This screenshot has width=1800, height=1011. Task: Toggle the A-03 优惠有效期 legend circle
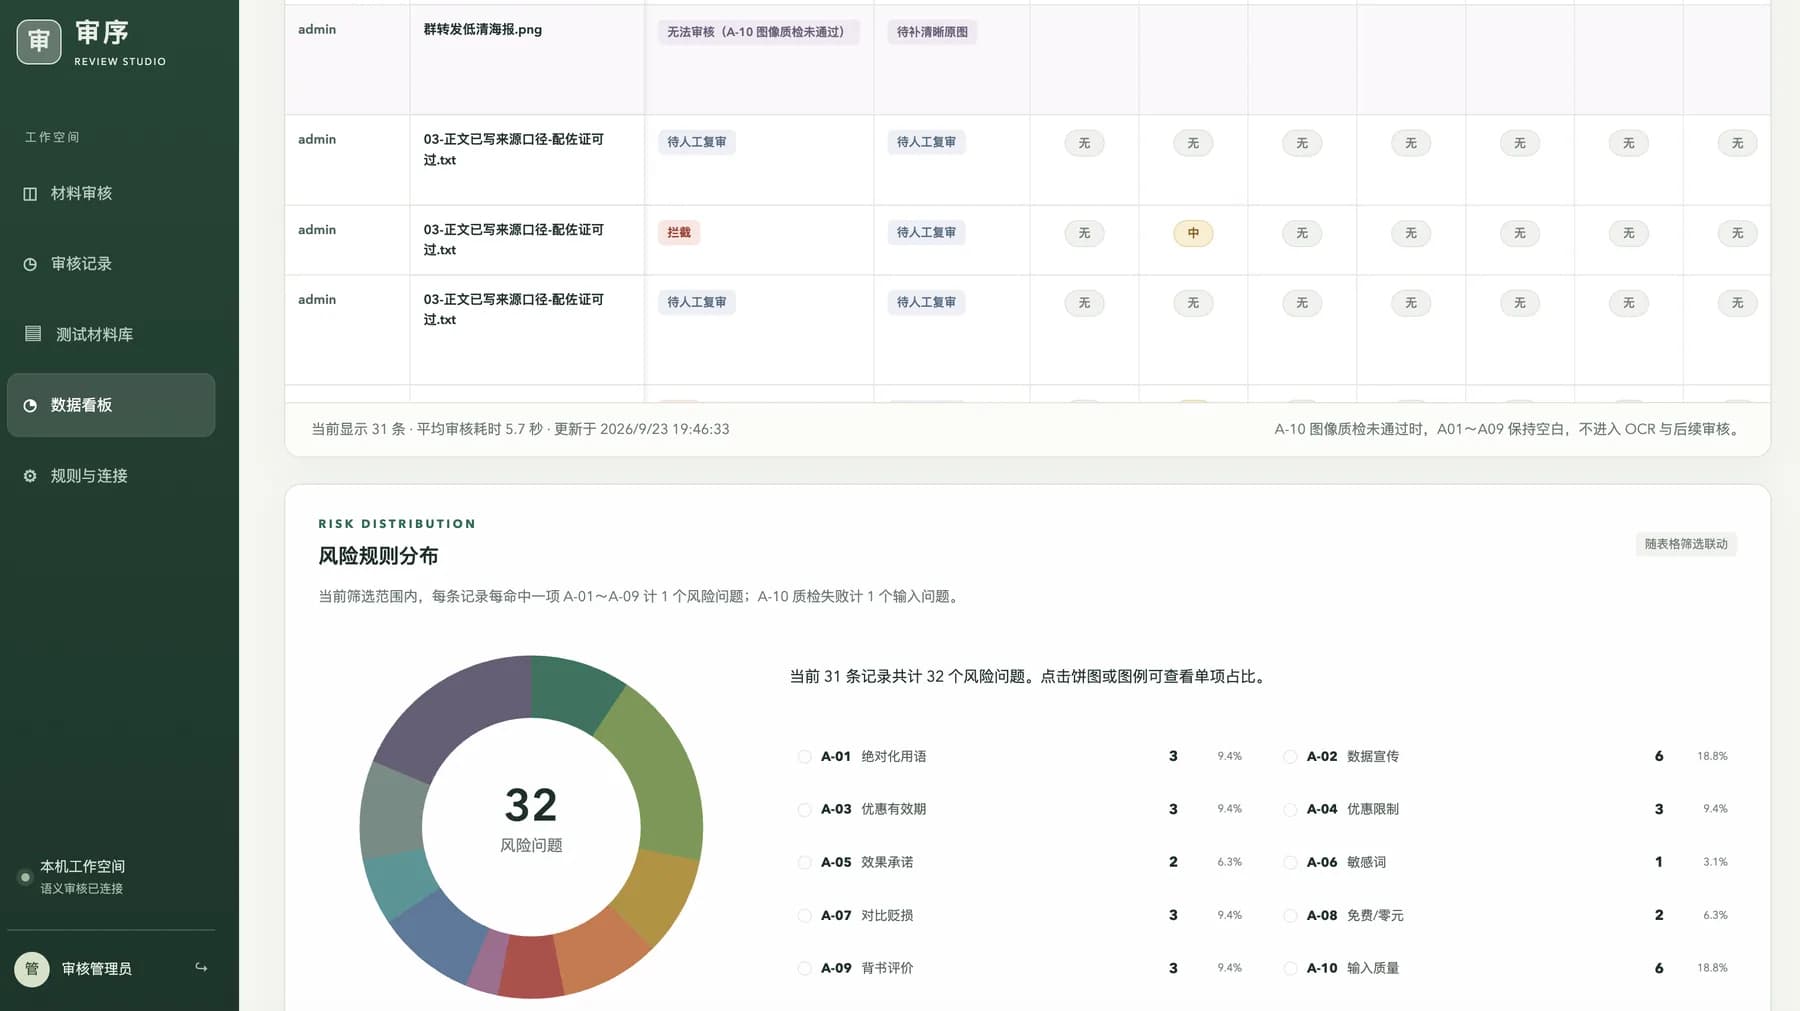tap(804, 810)
